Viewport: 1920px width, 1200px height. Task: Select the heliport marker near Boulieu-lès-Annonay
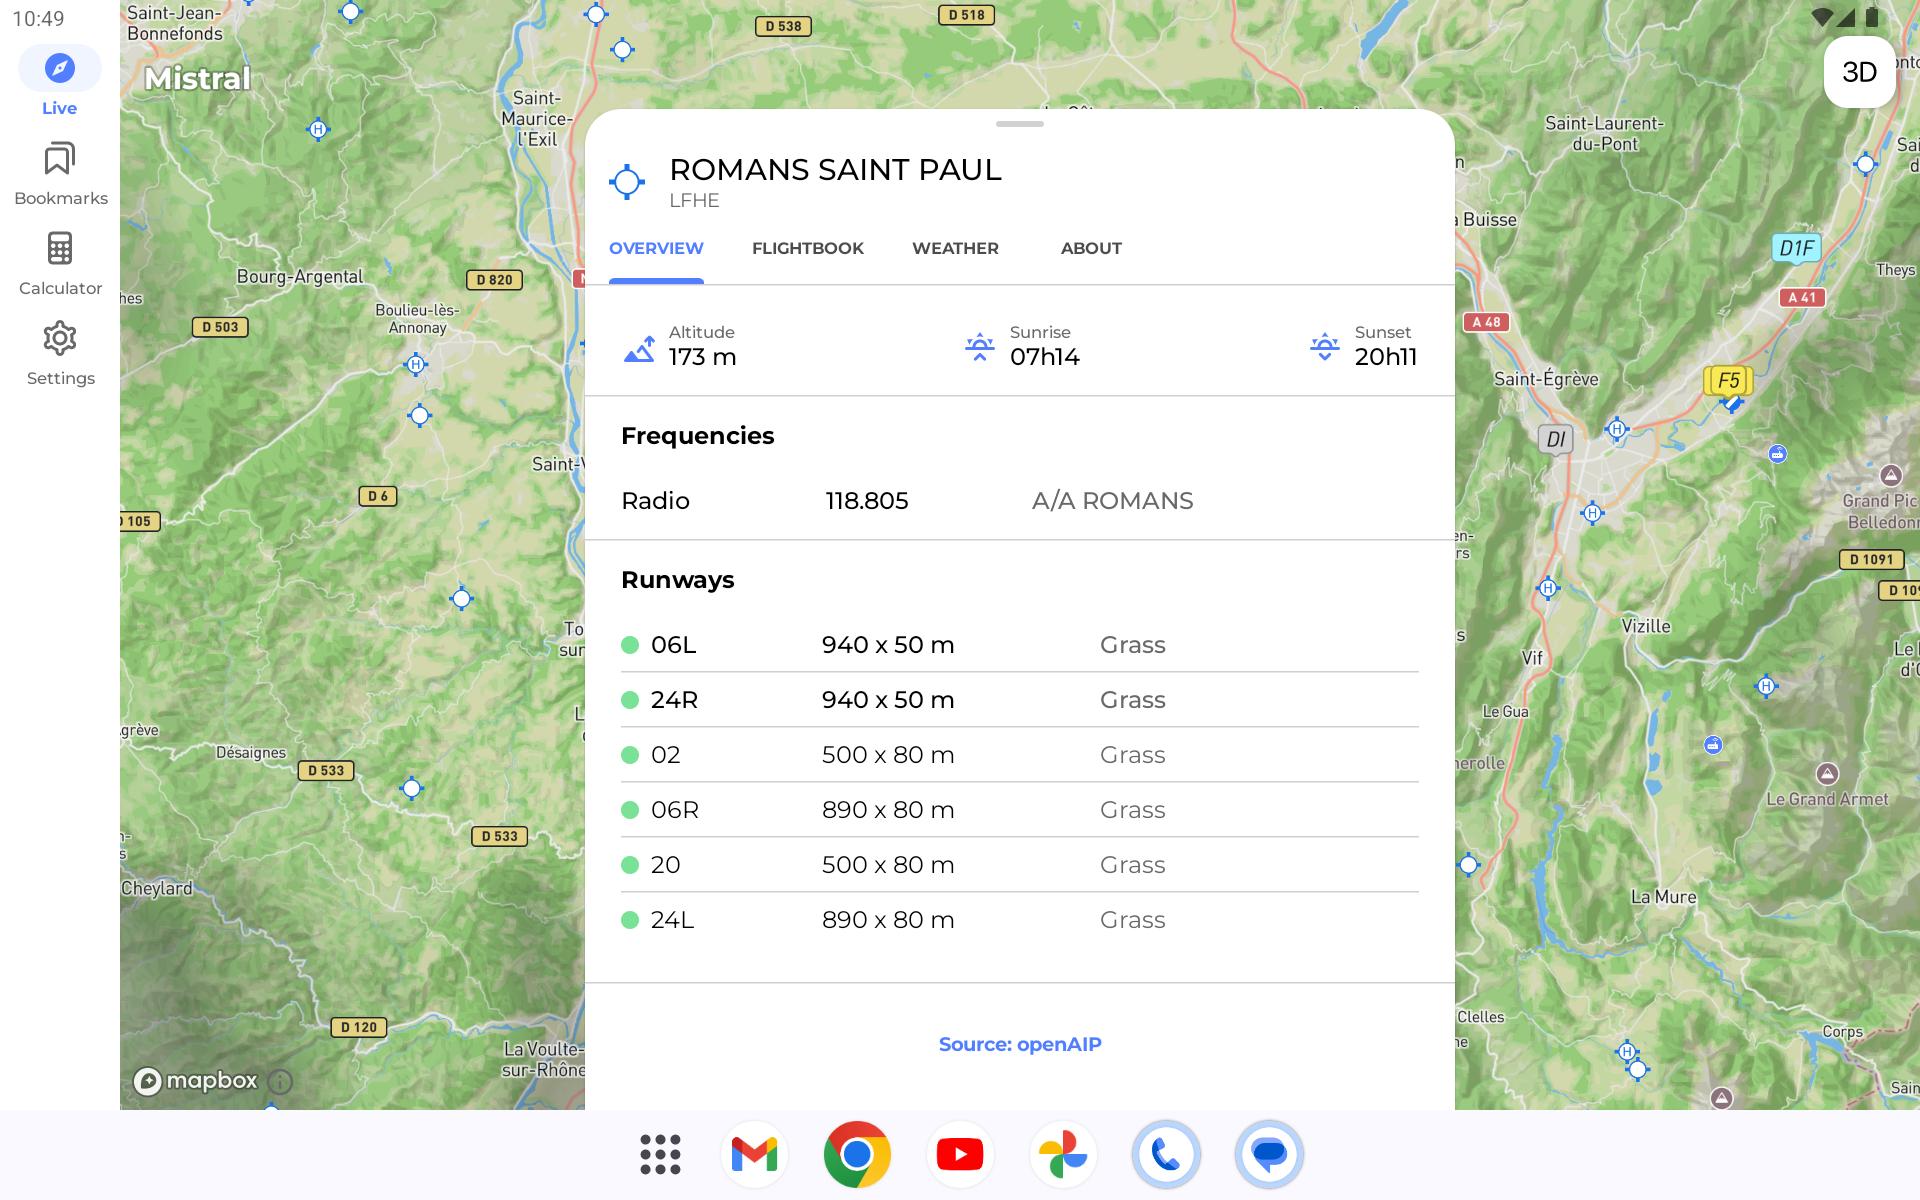pyautogui.click(x=416, y=365)
